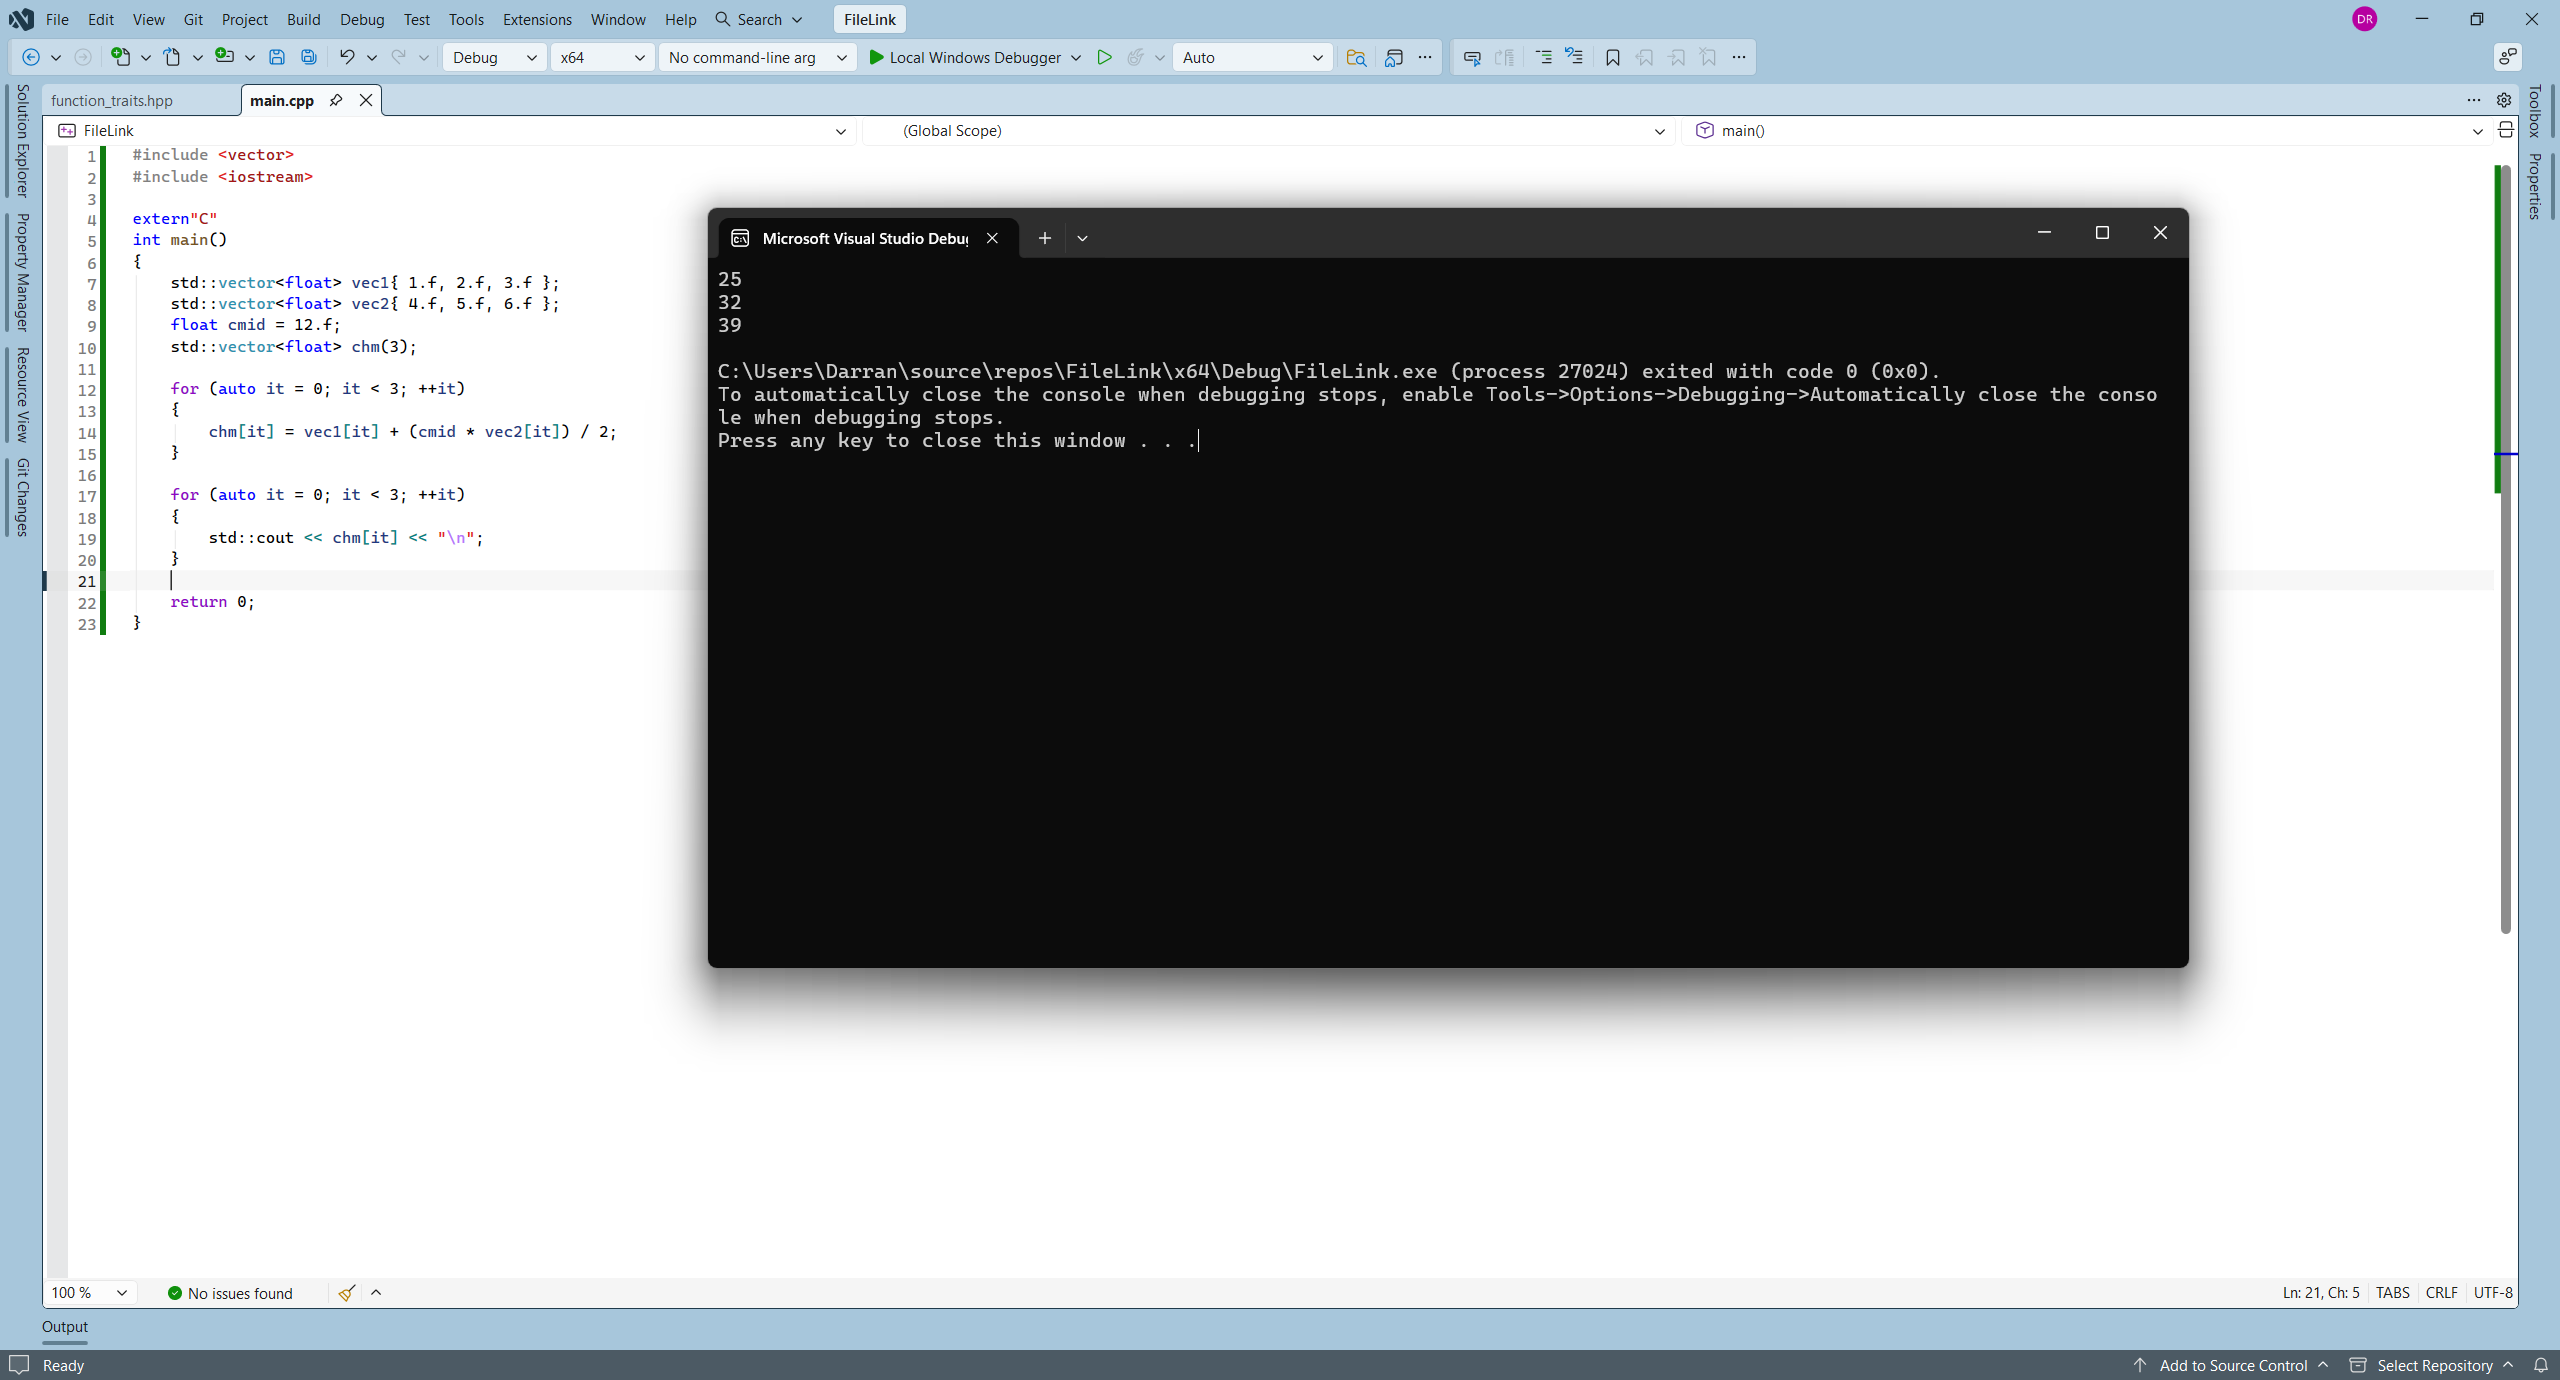Expand Local Windows Debugger target dropdown arrow
The width and height of the screenshot is (2560, 1380).
click(1076, 57)
